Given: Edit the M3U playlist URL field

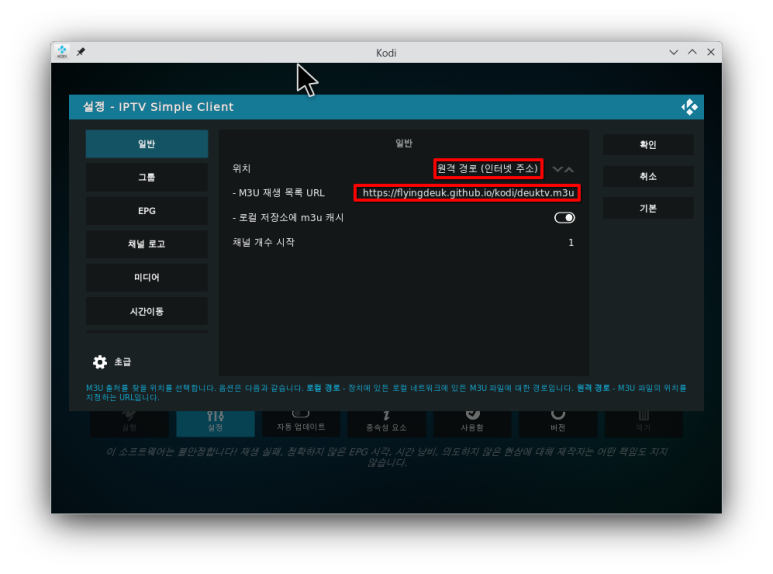Looking at the screenshot, I should [467, 193].
